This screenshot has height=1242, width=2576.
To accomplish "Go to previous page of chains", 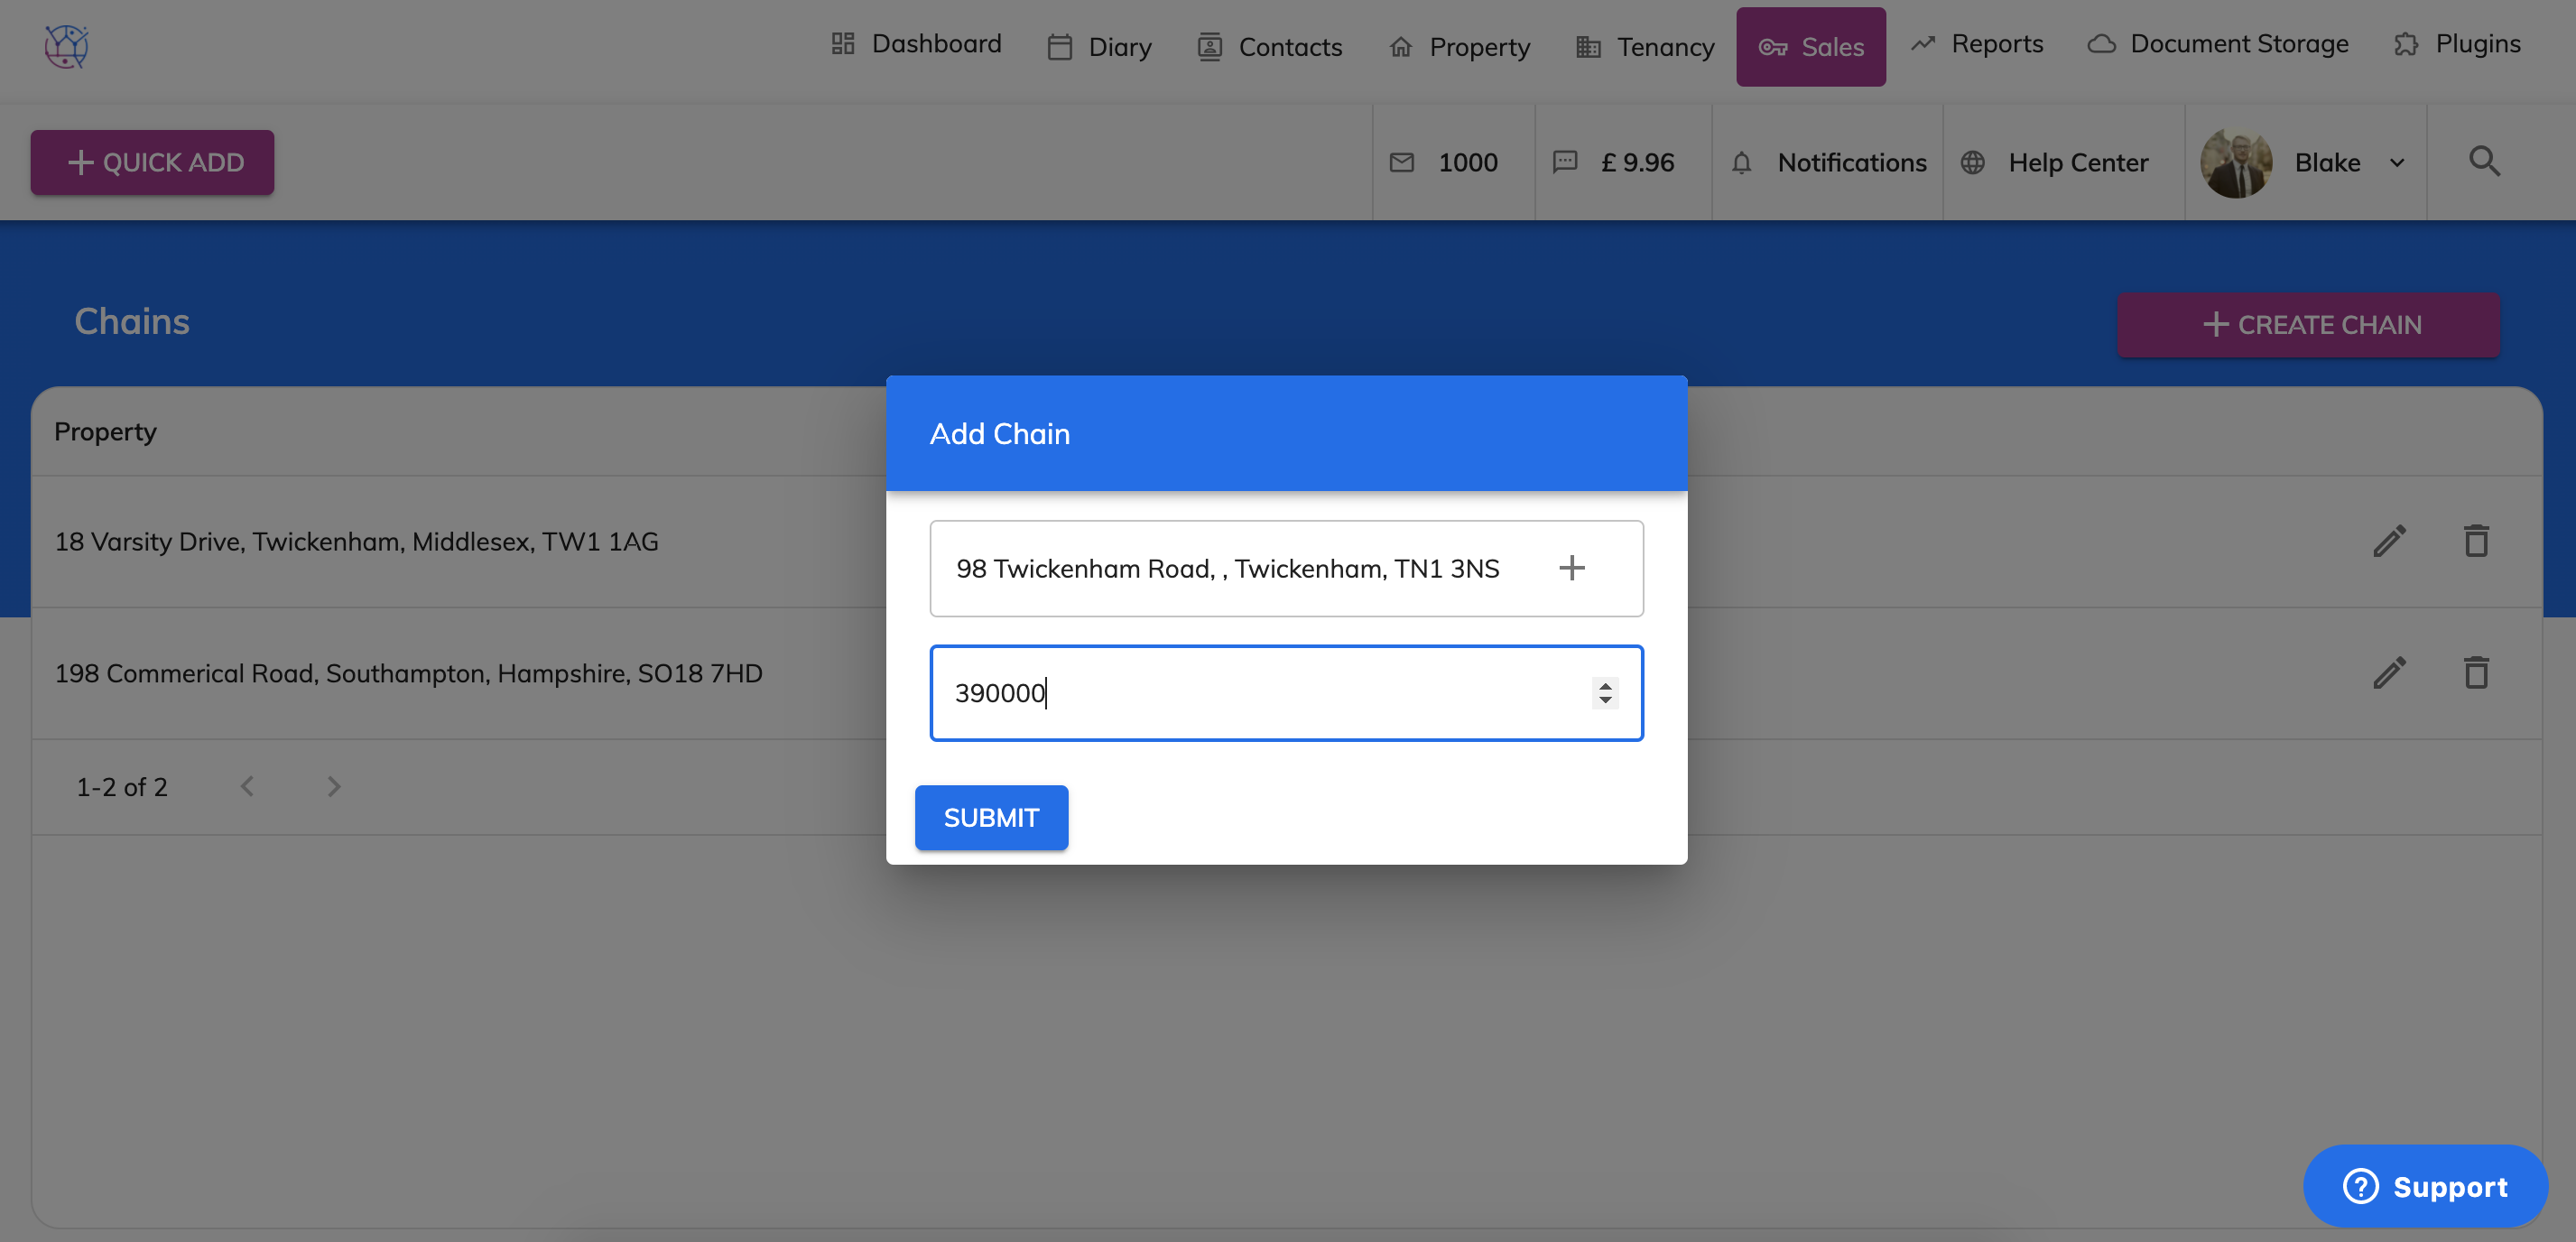I will point(247,787).
